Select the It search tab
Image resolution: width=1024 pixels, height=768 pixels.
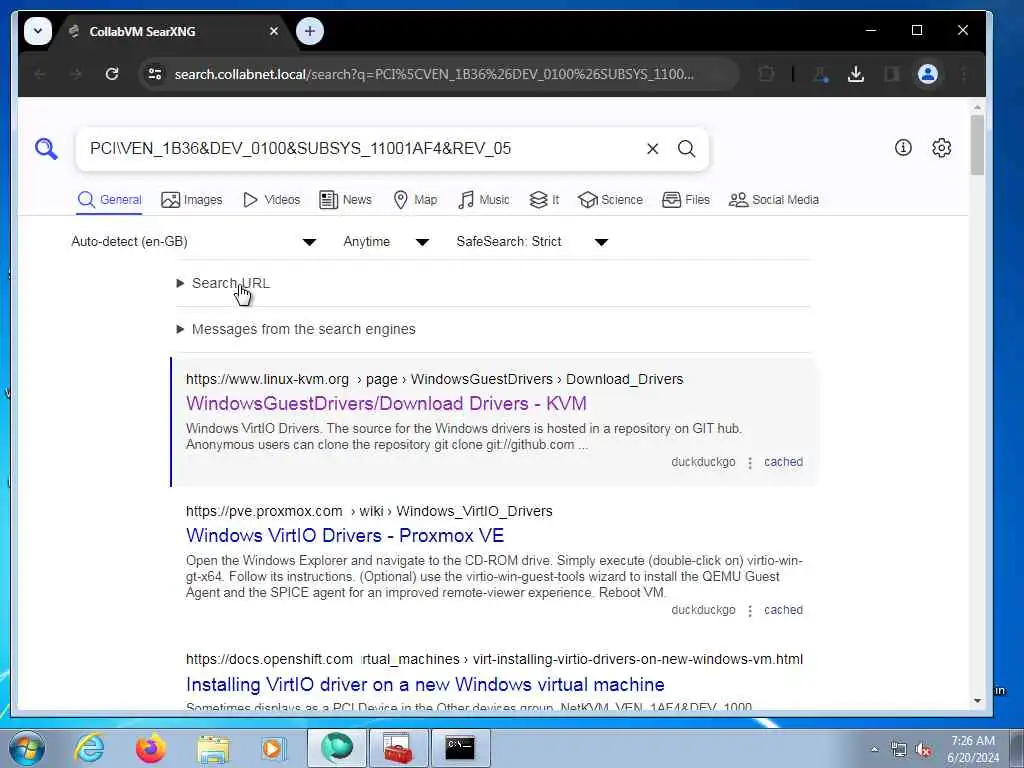(544, 200)
